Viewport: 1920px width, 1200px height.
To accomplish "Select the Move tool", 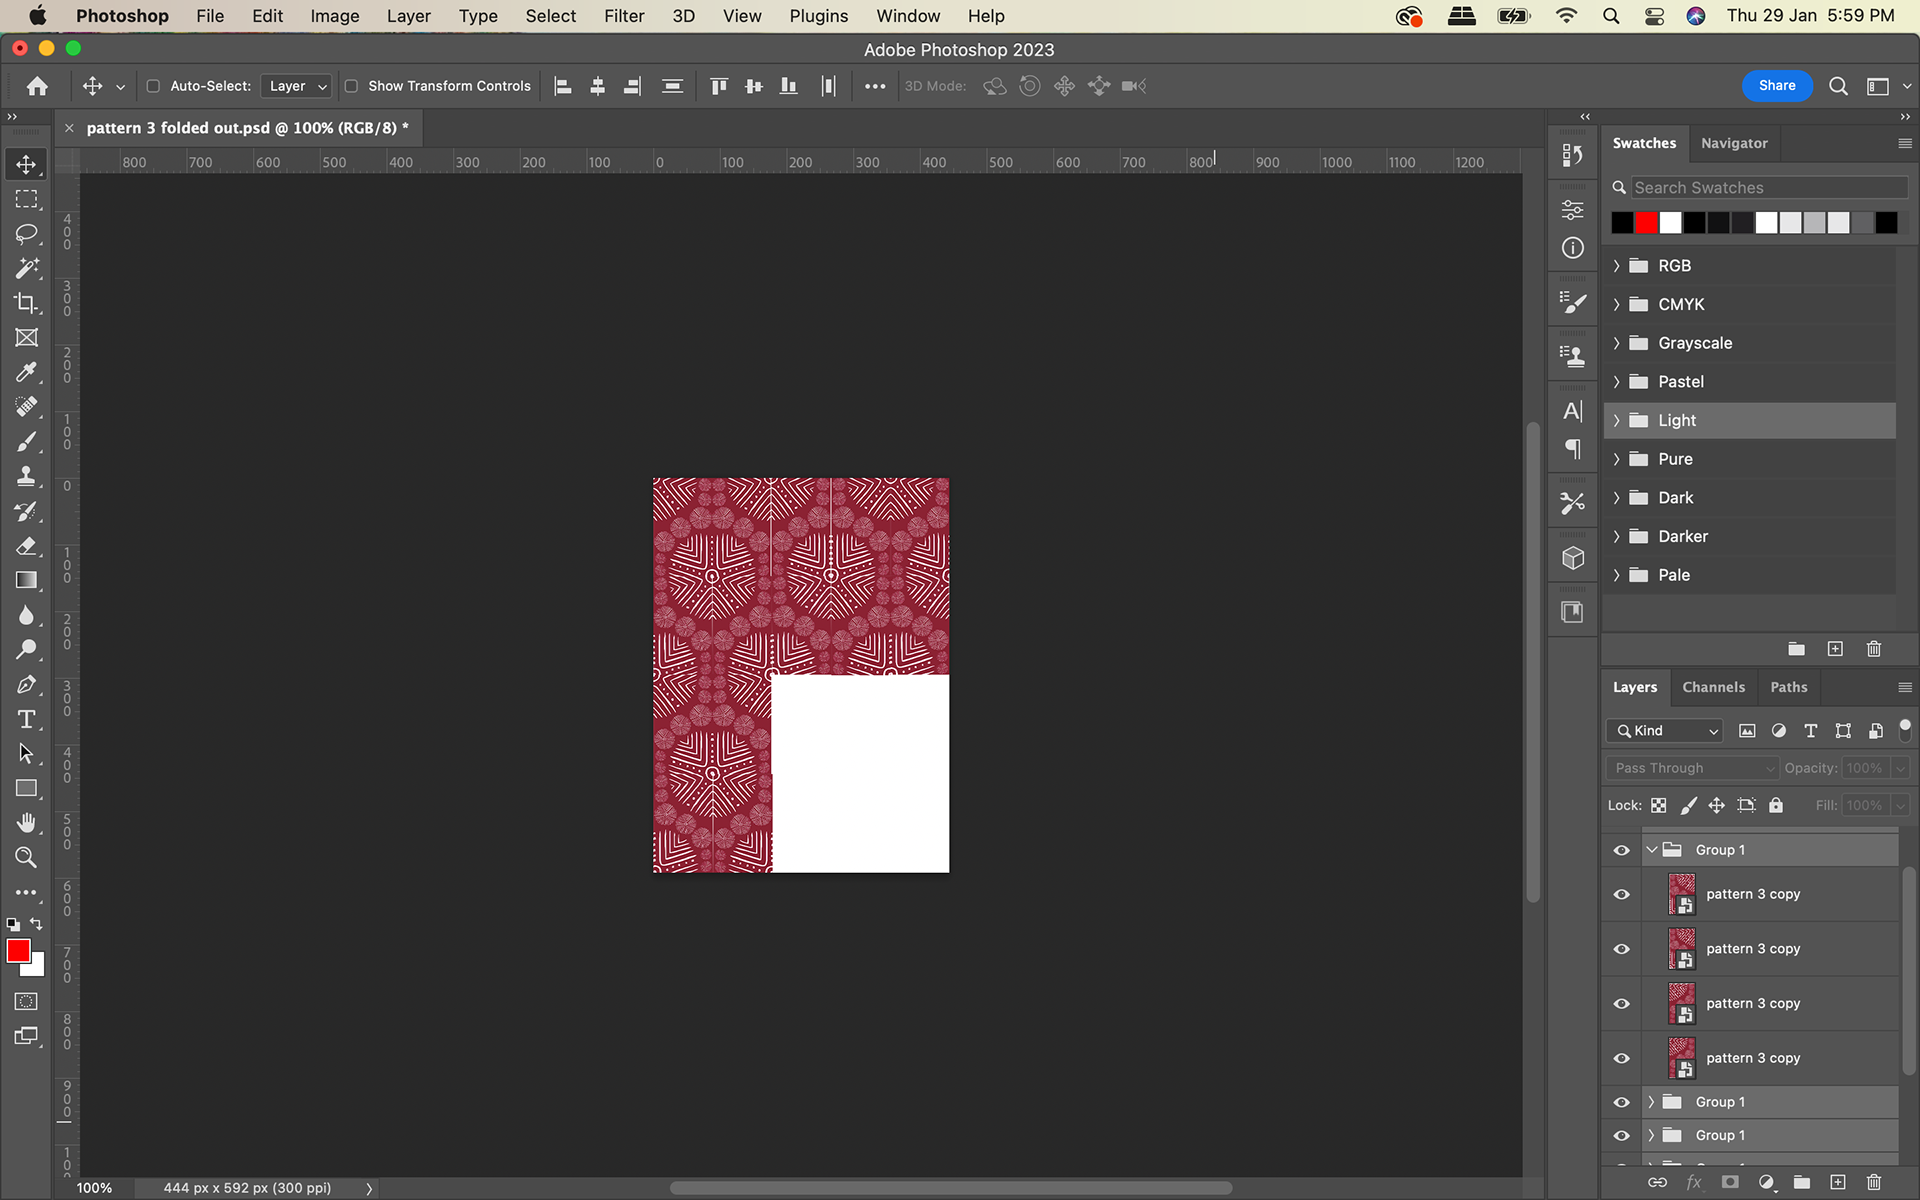I will 26,163.
